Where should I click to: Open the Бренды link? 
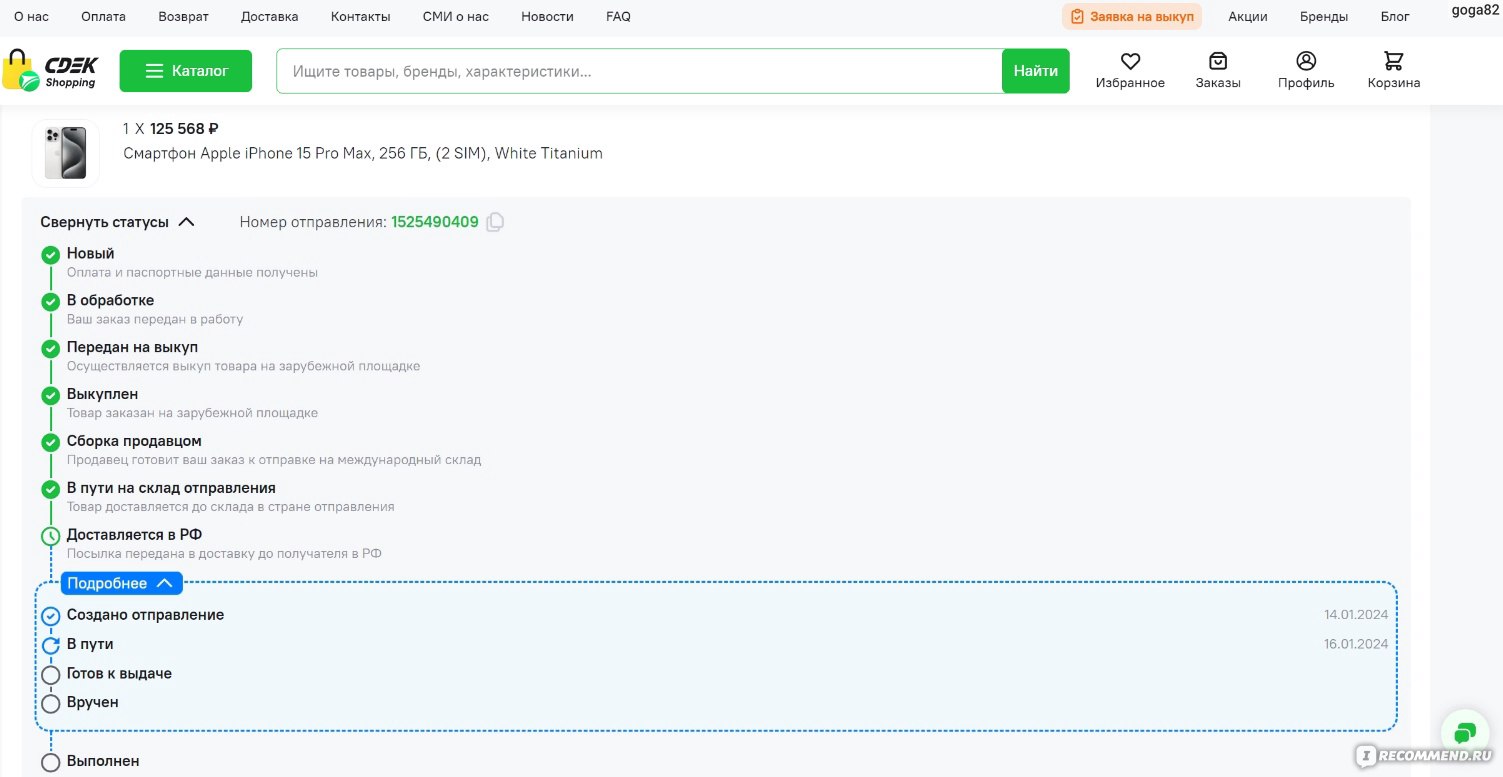pyautogui.click(x=1324, y=17)
